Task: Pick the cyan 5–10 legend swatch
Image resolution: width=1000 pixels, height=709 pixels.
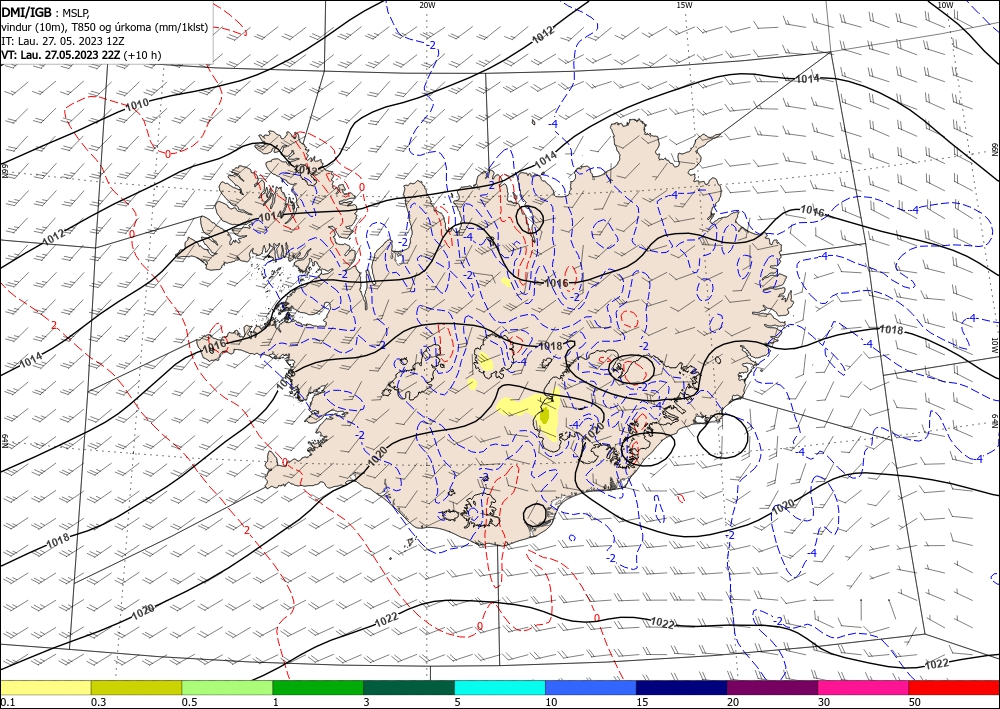Action: 500,687
